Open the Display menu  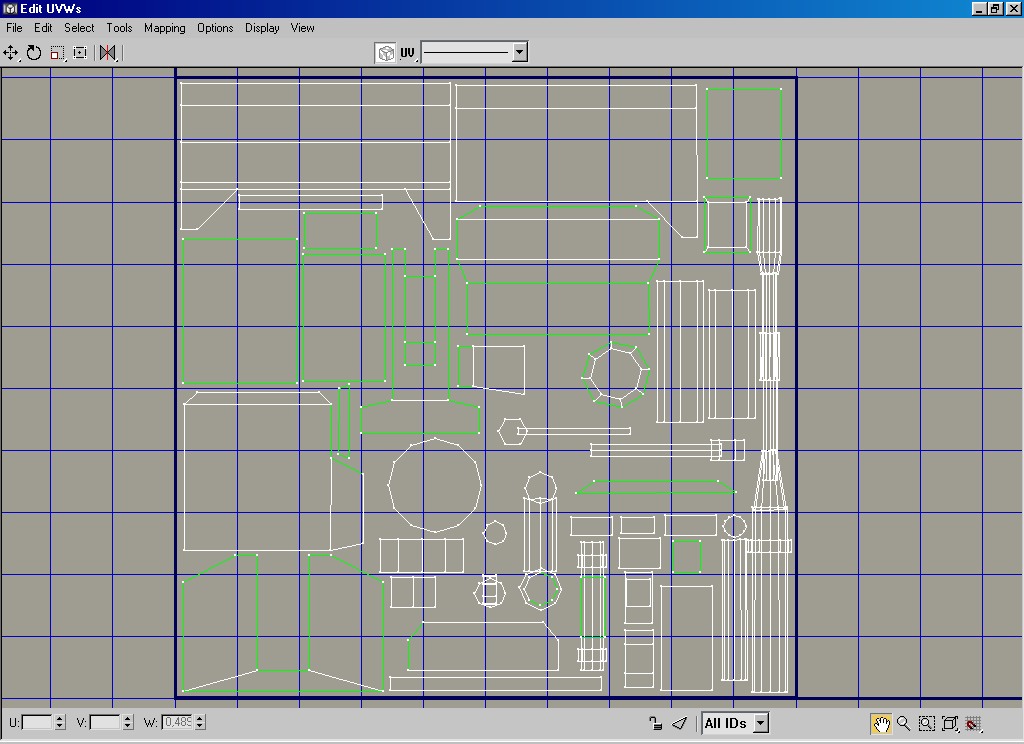[x=262, y=28]
